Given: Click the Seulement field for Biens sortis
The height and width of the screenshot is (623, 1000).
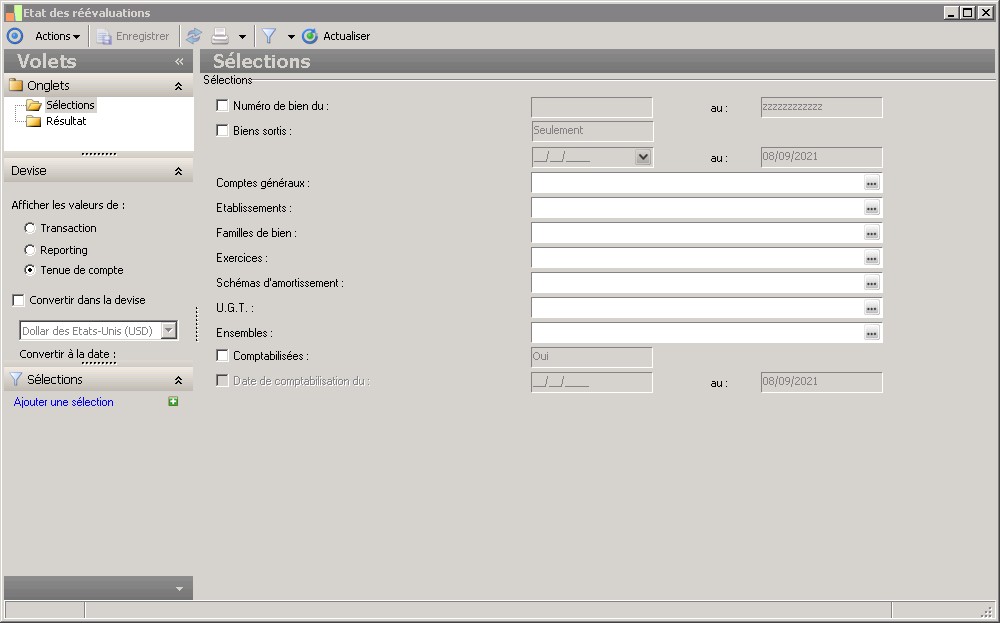Looking at the screenshot, I should tap(592, 131).
